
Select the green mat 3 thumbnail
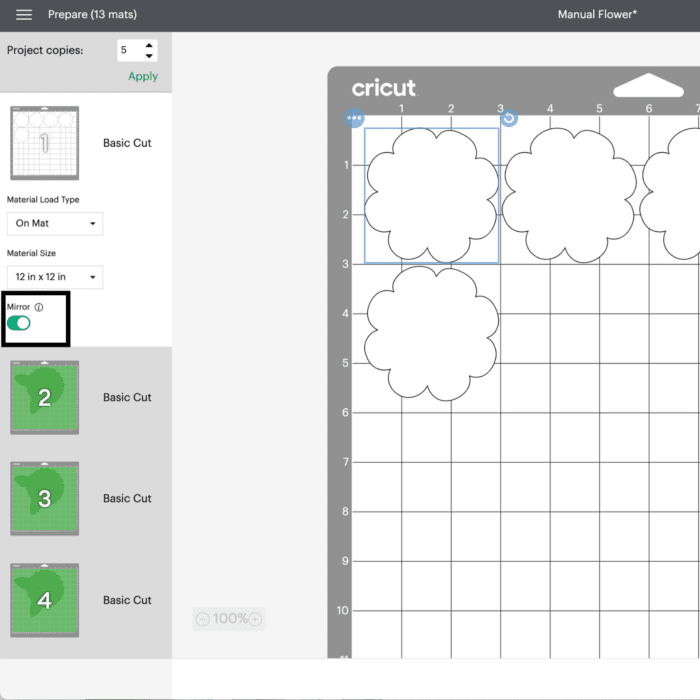tap(44, 498)
